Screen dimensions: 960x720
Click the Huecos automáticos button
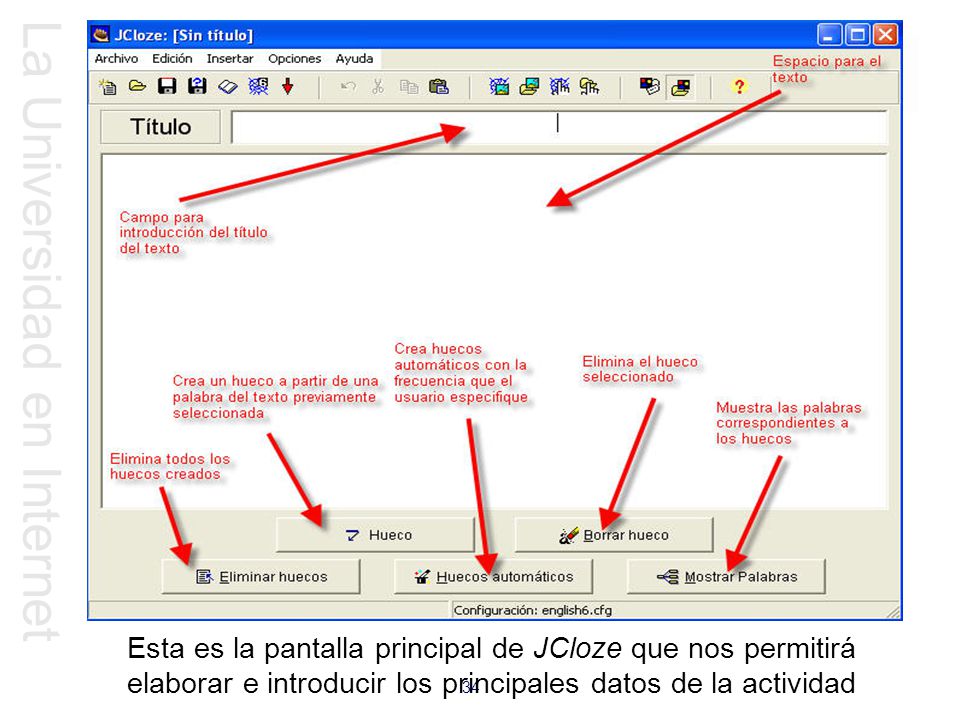(493, 577)
